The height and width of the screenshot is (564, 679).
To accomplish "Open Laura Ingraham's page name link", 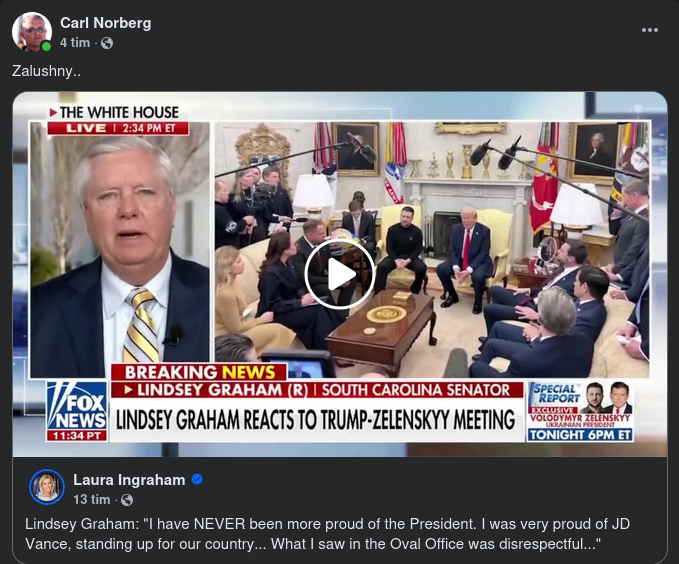I will [x=129, y=480].
